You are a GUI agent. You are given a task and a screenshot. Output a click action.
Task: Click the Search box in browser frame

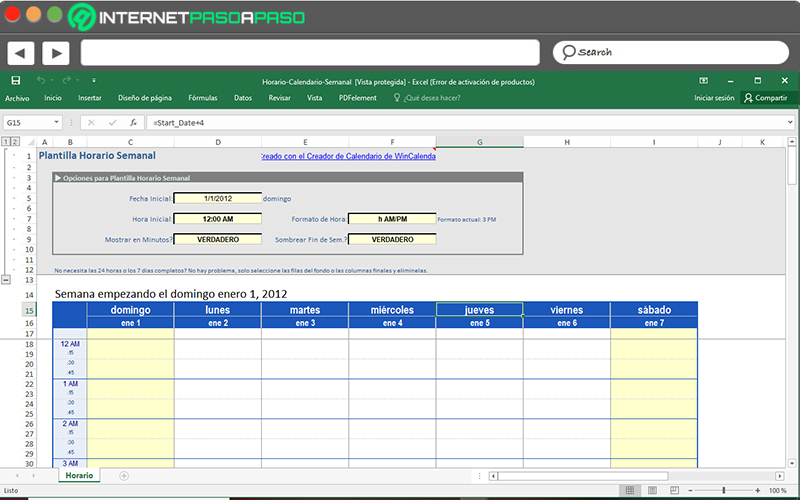670,52
